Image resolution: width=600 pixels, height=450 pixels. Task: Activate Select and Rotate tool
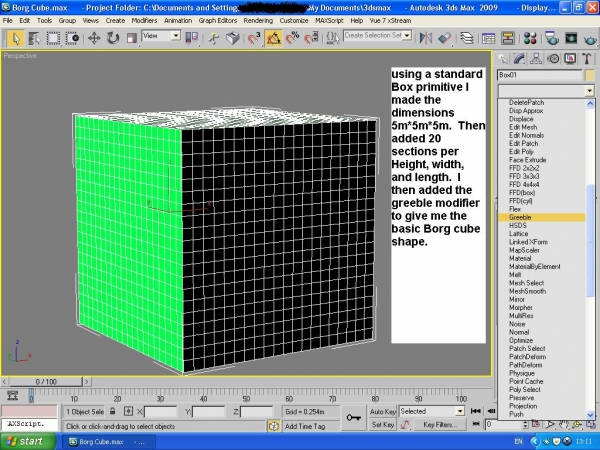click(113, 38)
